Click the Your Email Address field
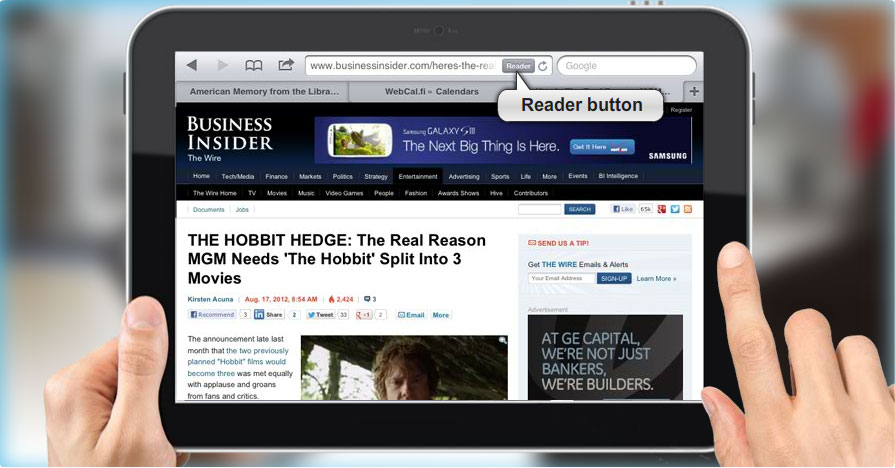The width and height of the screenshot is (895, 468). [560, 278]
